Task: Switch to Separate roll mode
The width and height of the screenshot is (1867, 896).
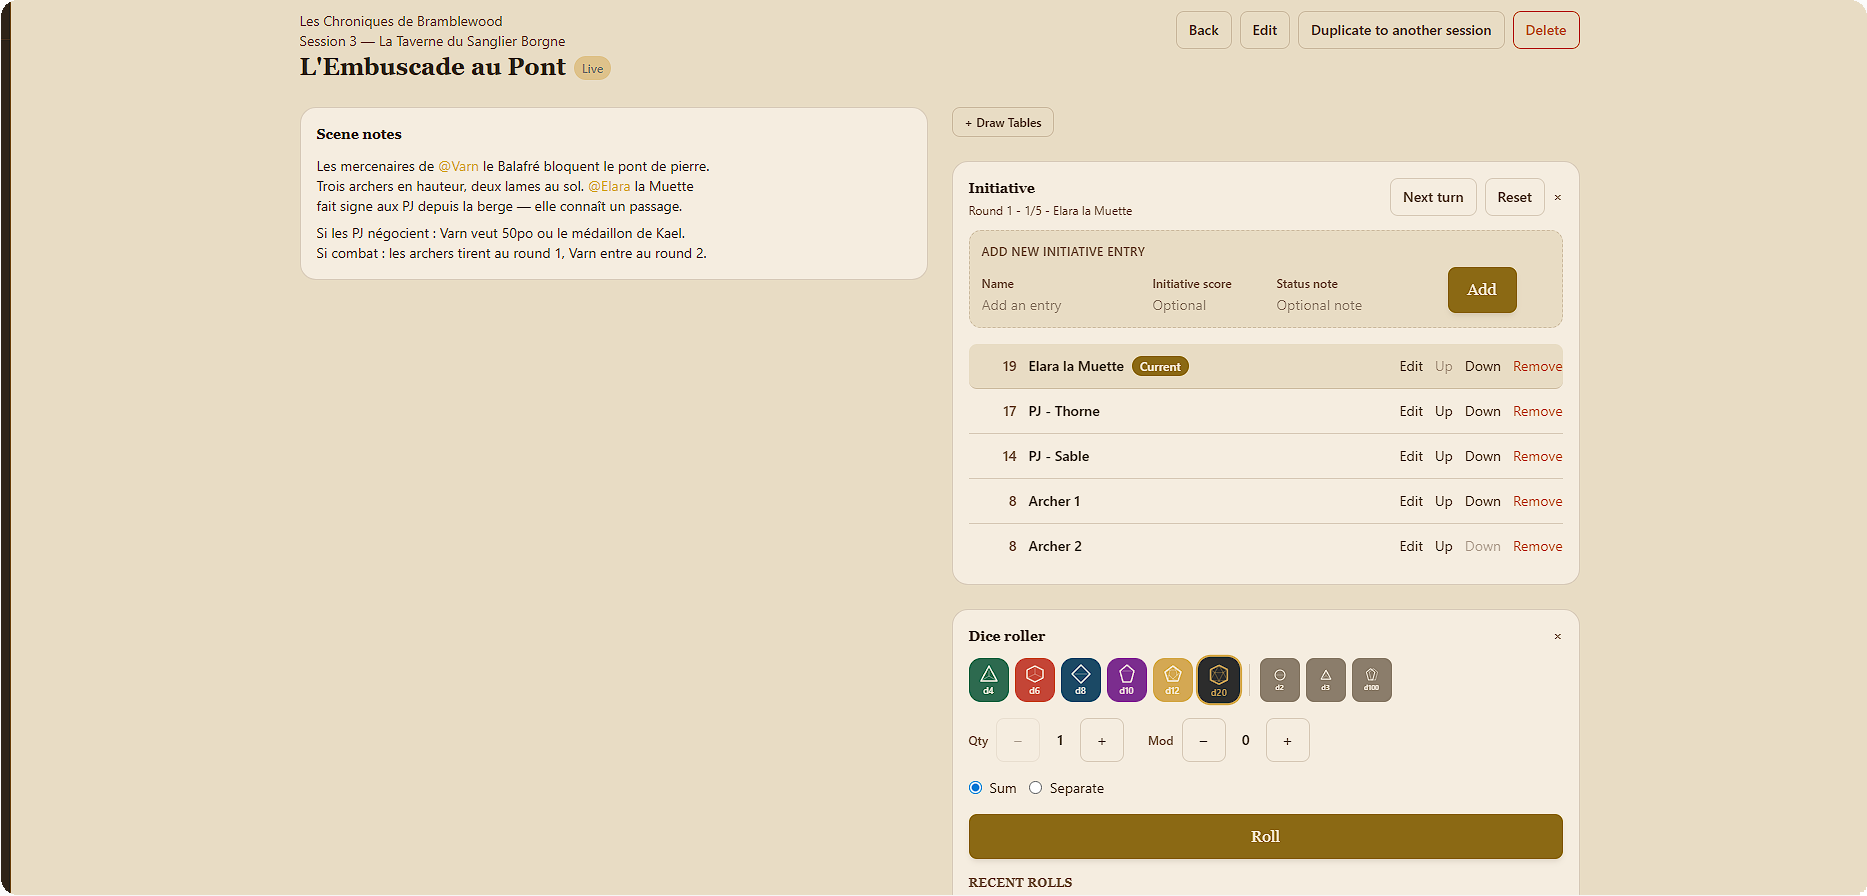Action: point(1036,788)
